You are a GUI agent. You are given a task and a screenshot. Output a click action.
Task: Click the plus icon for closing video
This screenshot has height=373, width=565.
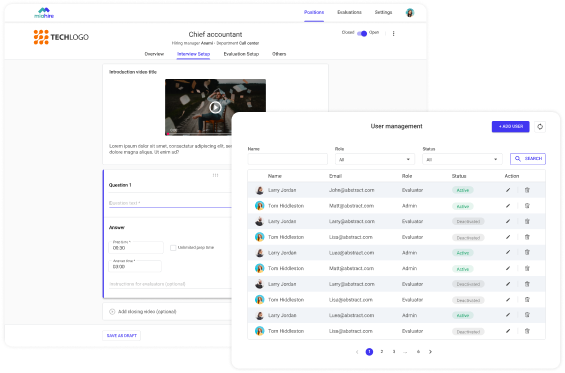[112, 312]
